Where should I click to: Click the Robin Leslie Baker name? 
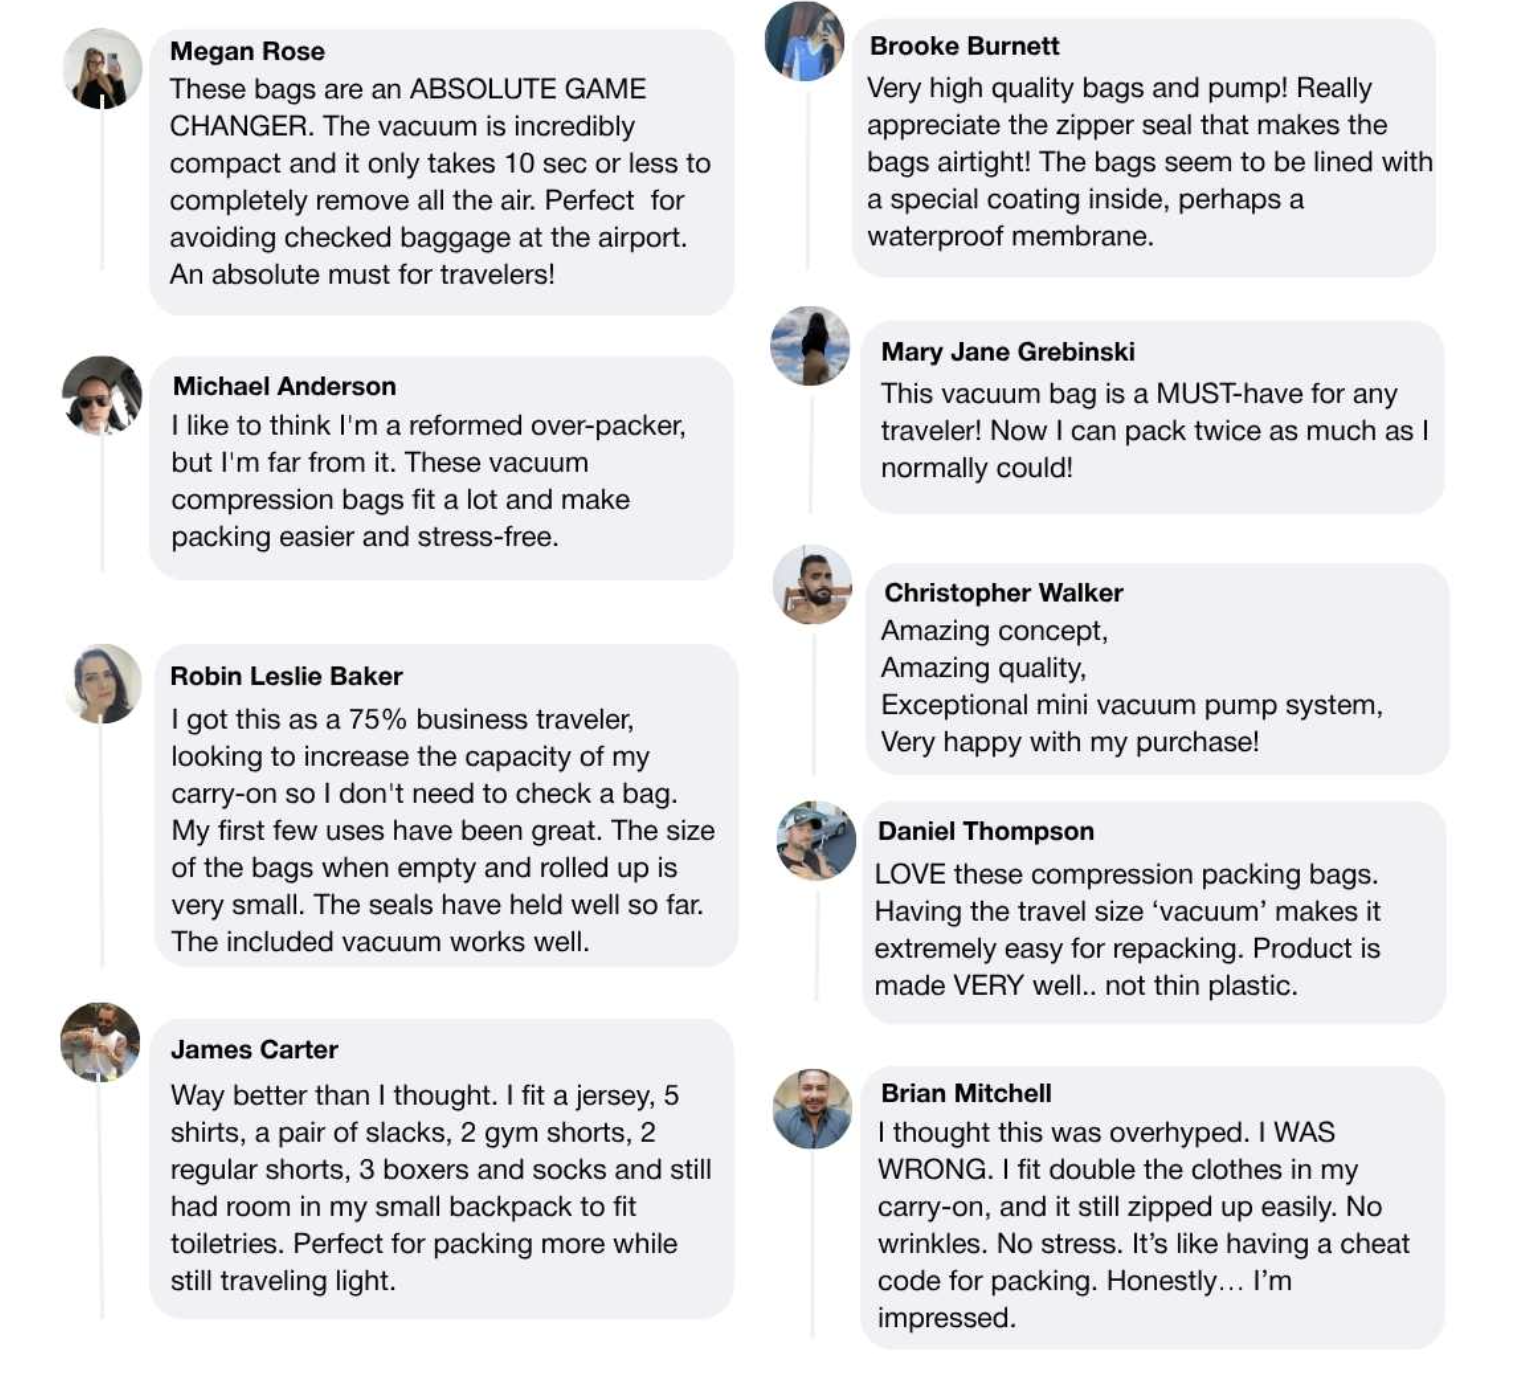(286, 676)
